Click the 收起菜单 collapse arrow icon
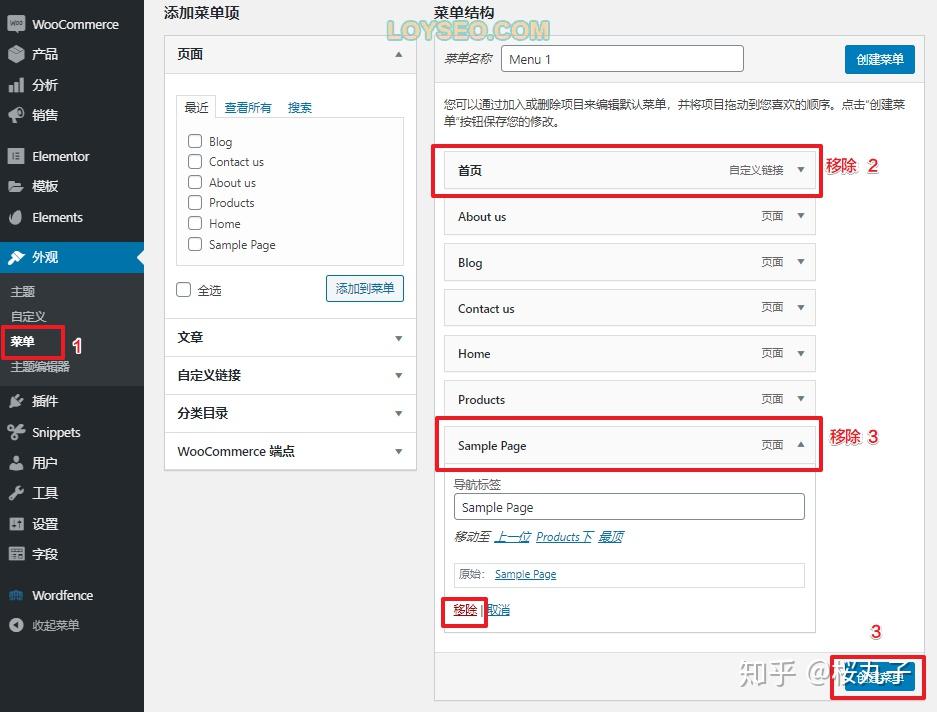This screenshot has width=937, height=712. [x=16, y=625]
